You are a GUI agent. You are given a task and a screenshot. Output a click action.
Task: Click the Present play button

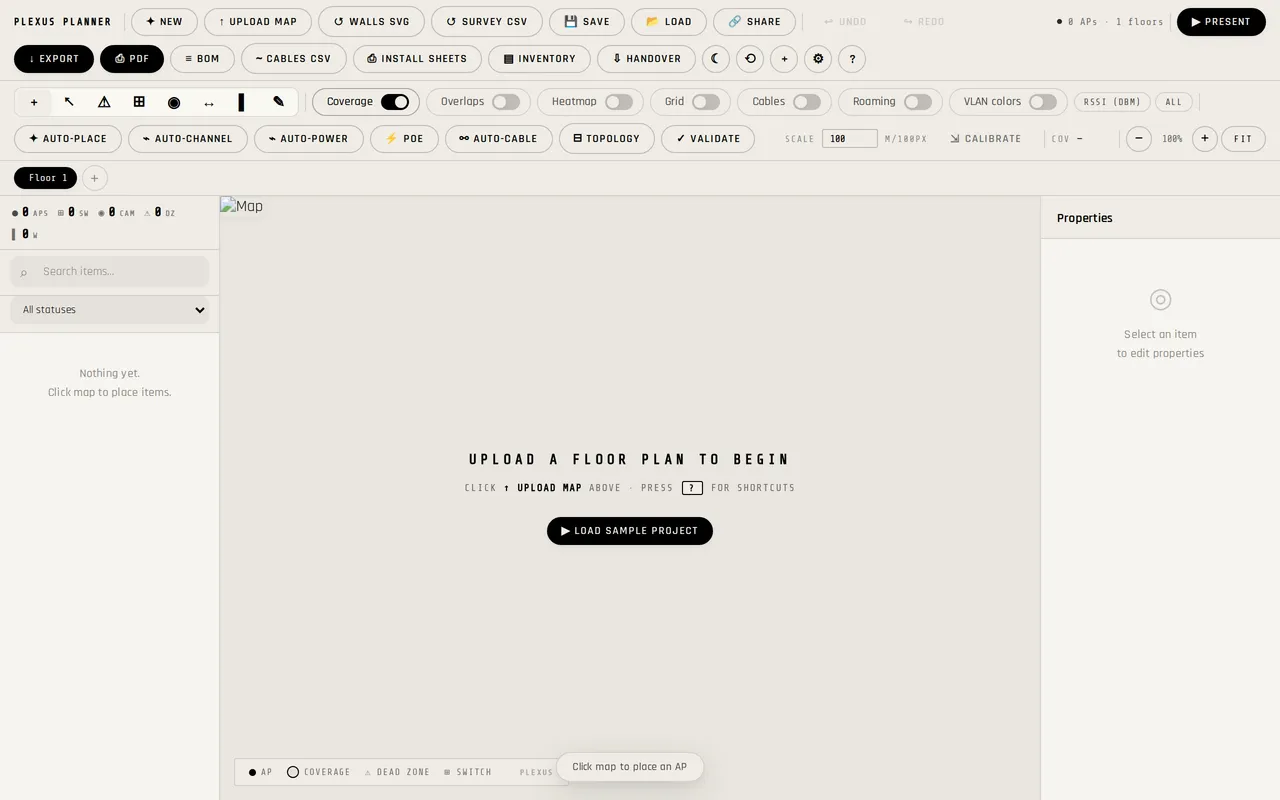click(1221, 22)
